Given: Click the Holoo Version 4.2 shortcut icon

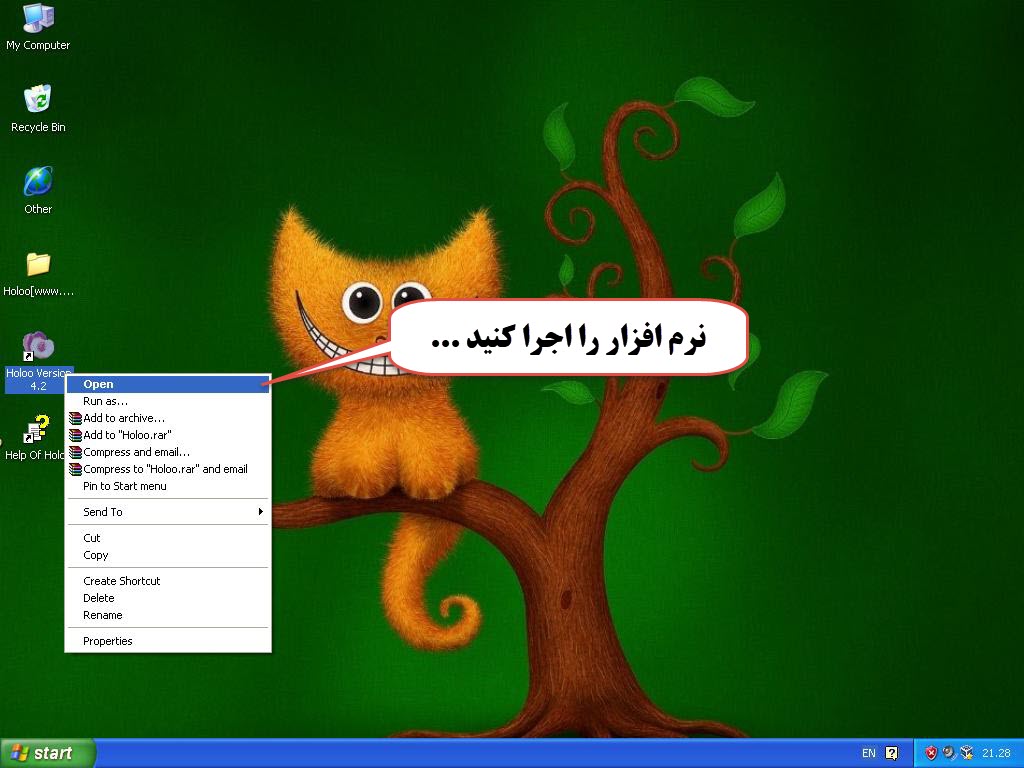Looking at the screenshot, I should 38,346.
